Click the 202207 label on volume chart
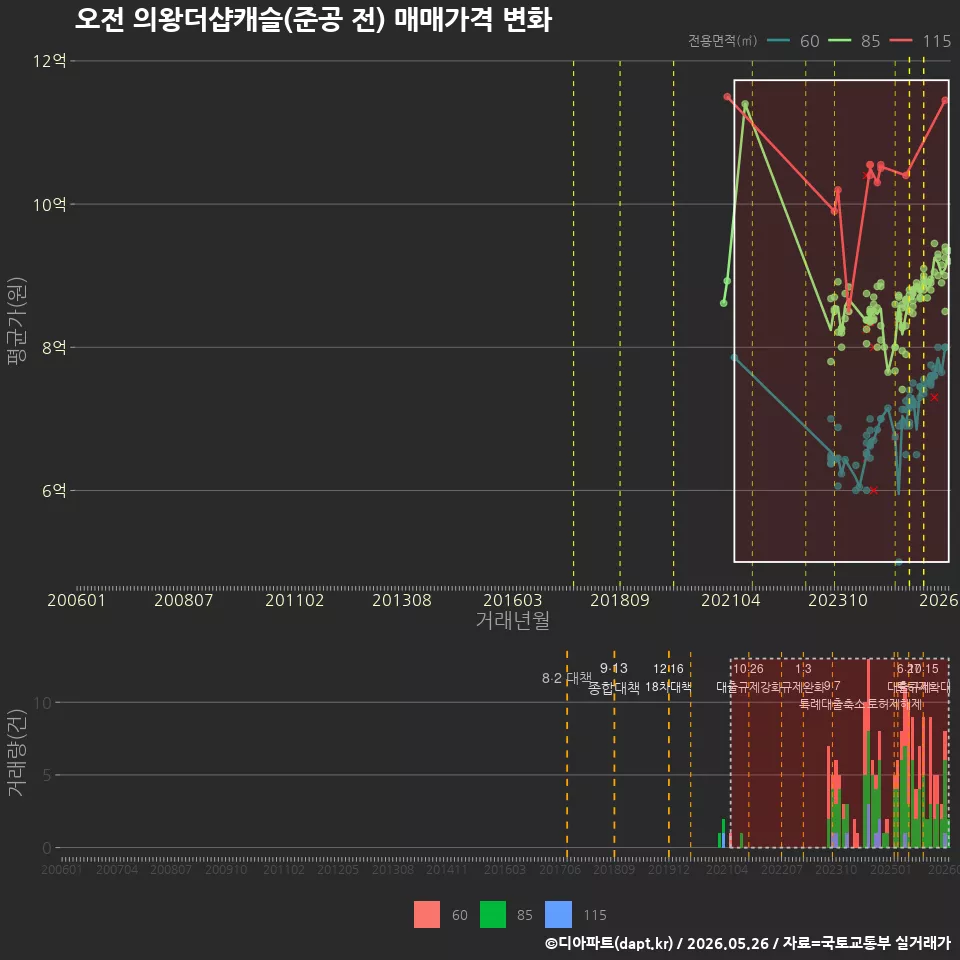960x960 pixels. 781,869
